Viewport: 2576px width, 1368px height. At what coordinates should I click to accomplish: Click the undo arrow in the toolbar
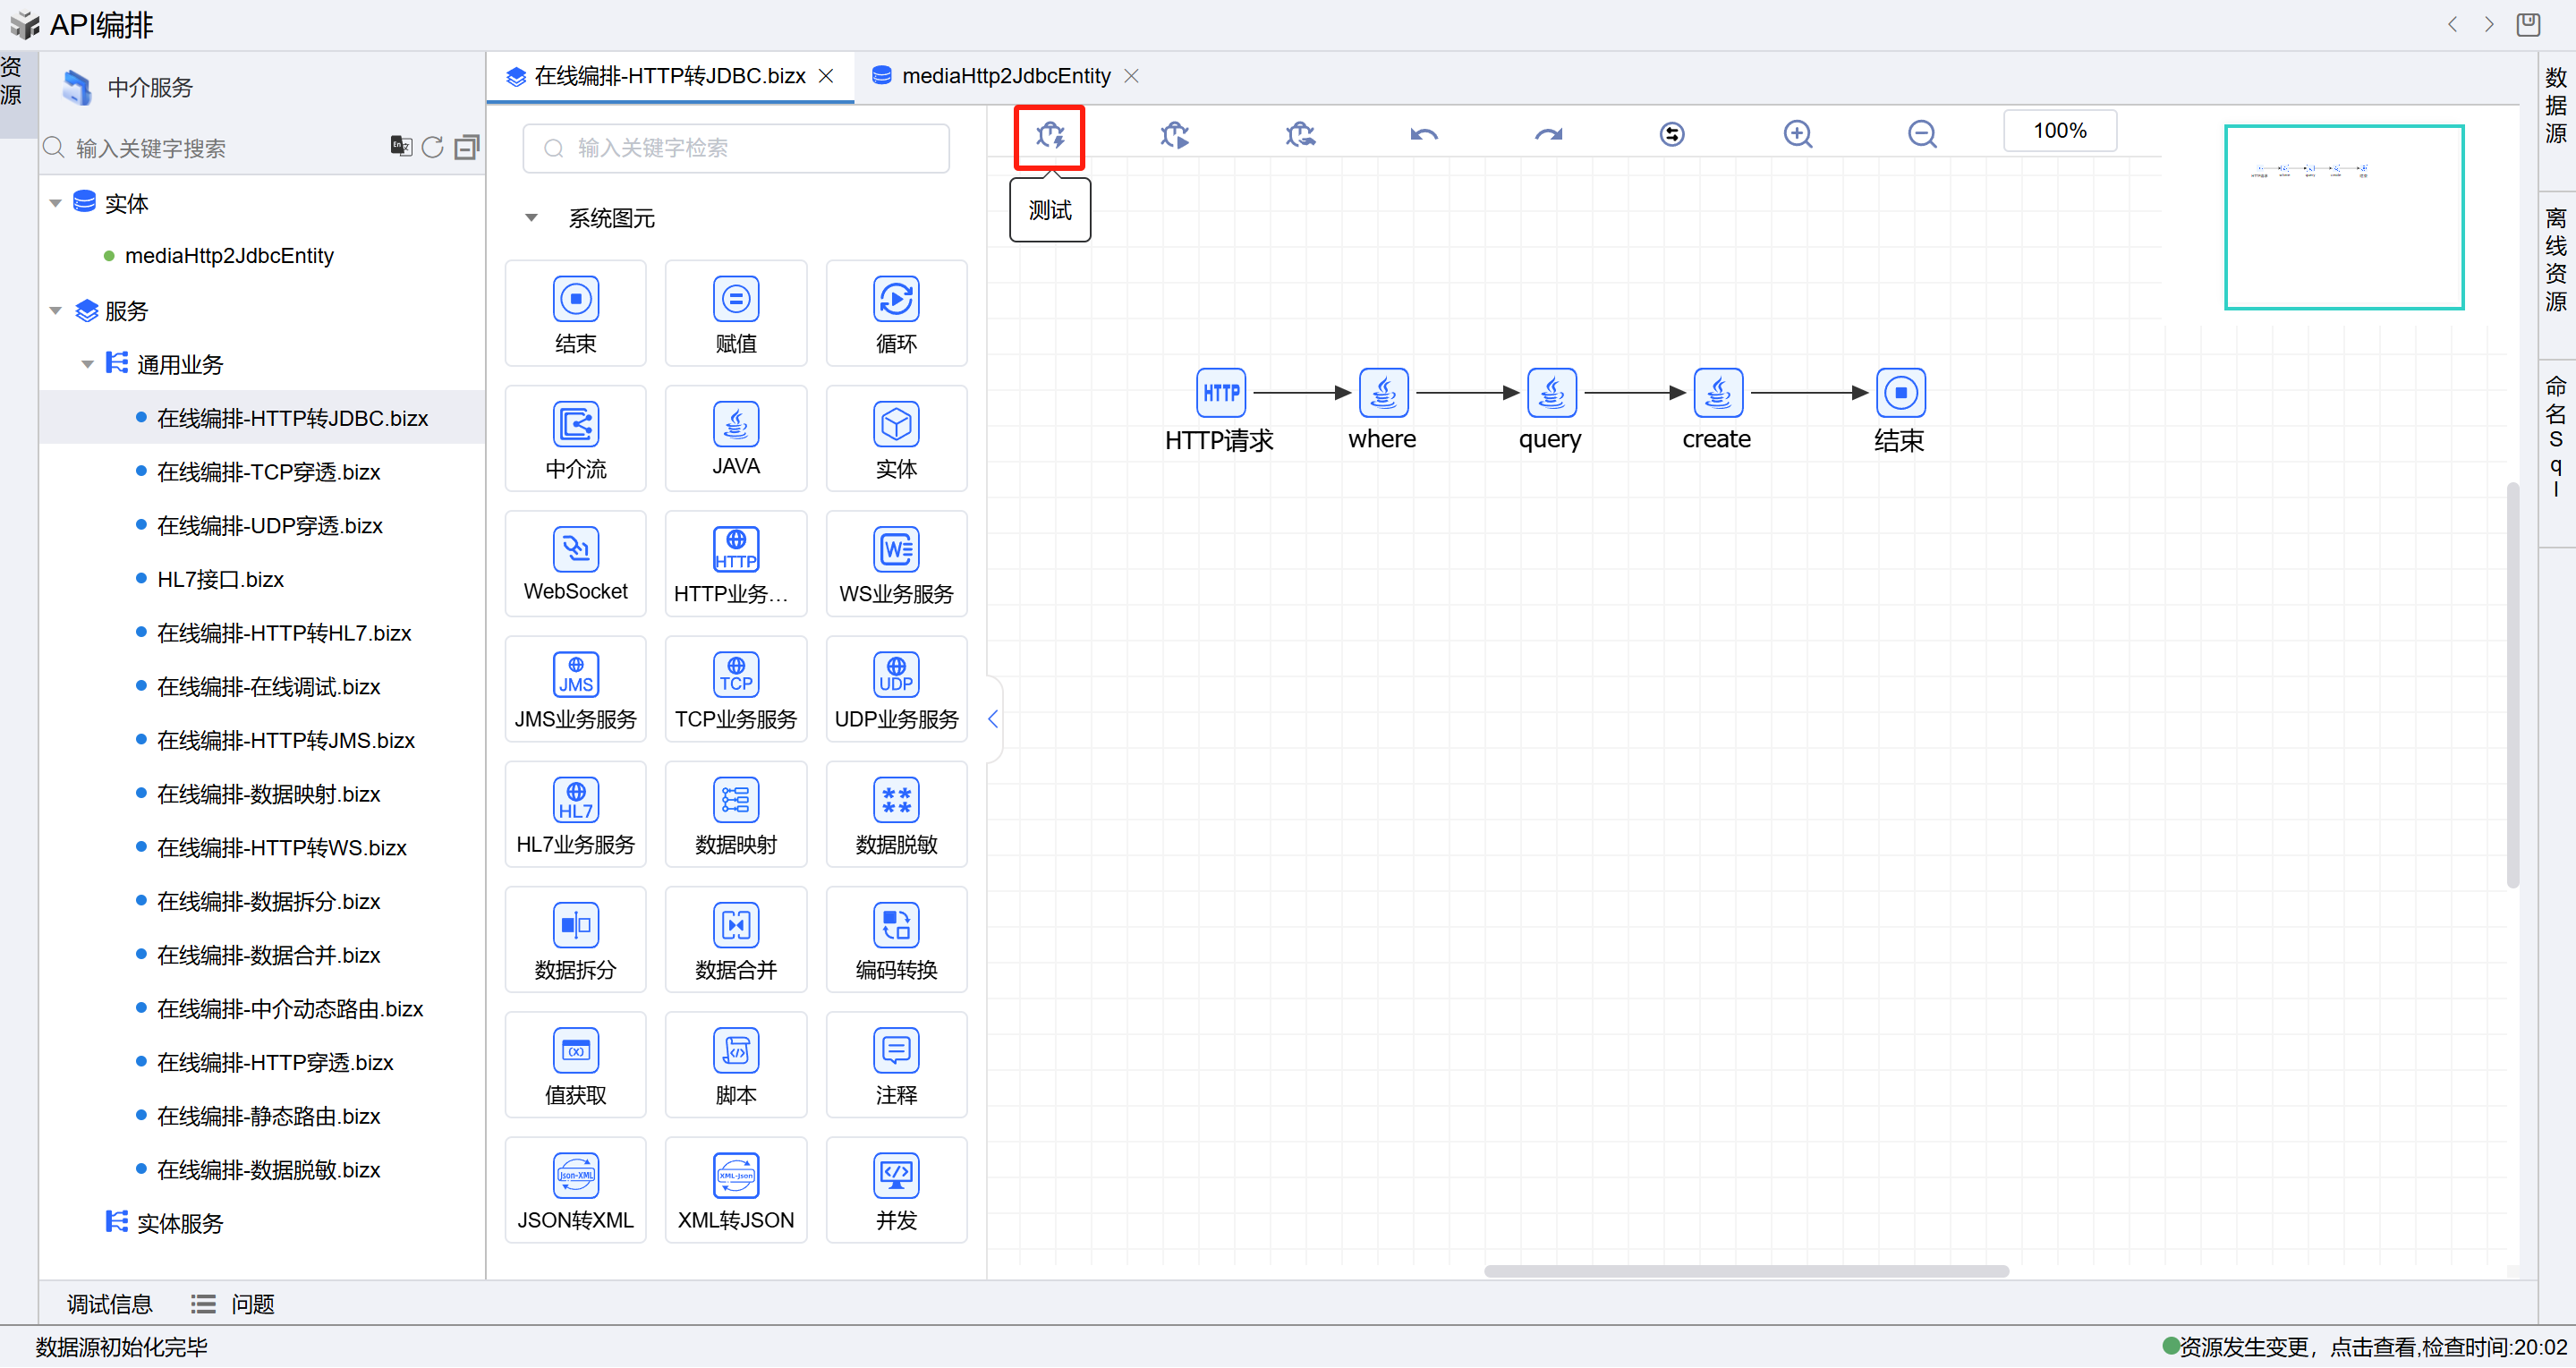(x=1423, y=134)
